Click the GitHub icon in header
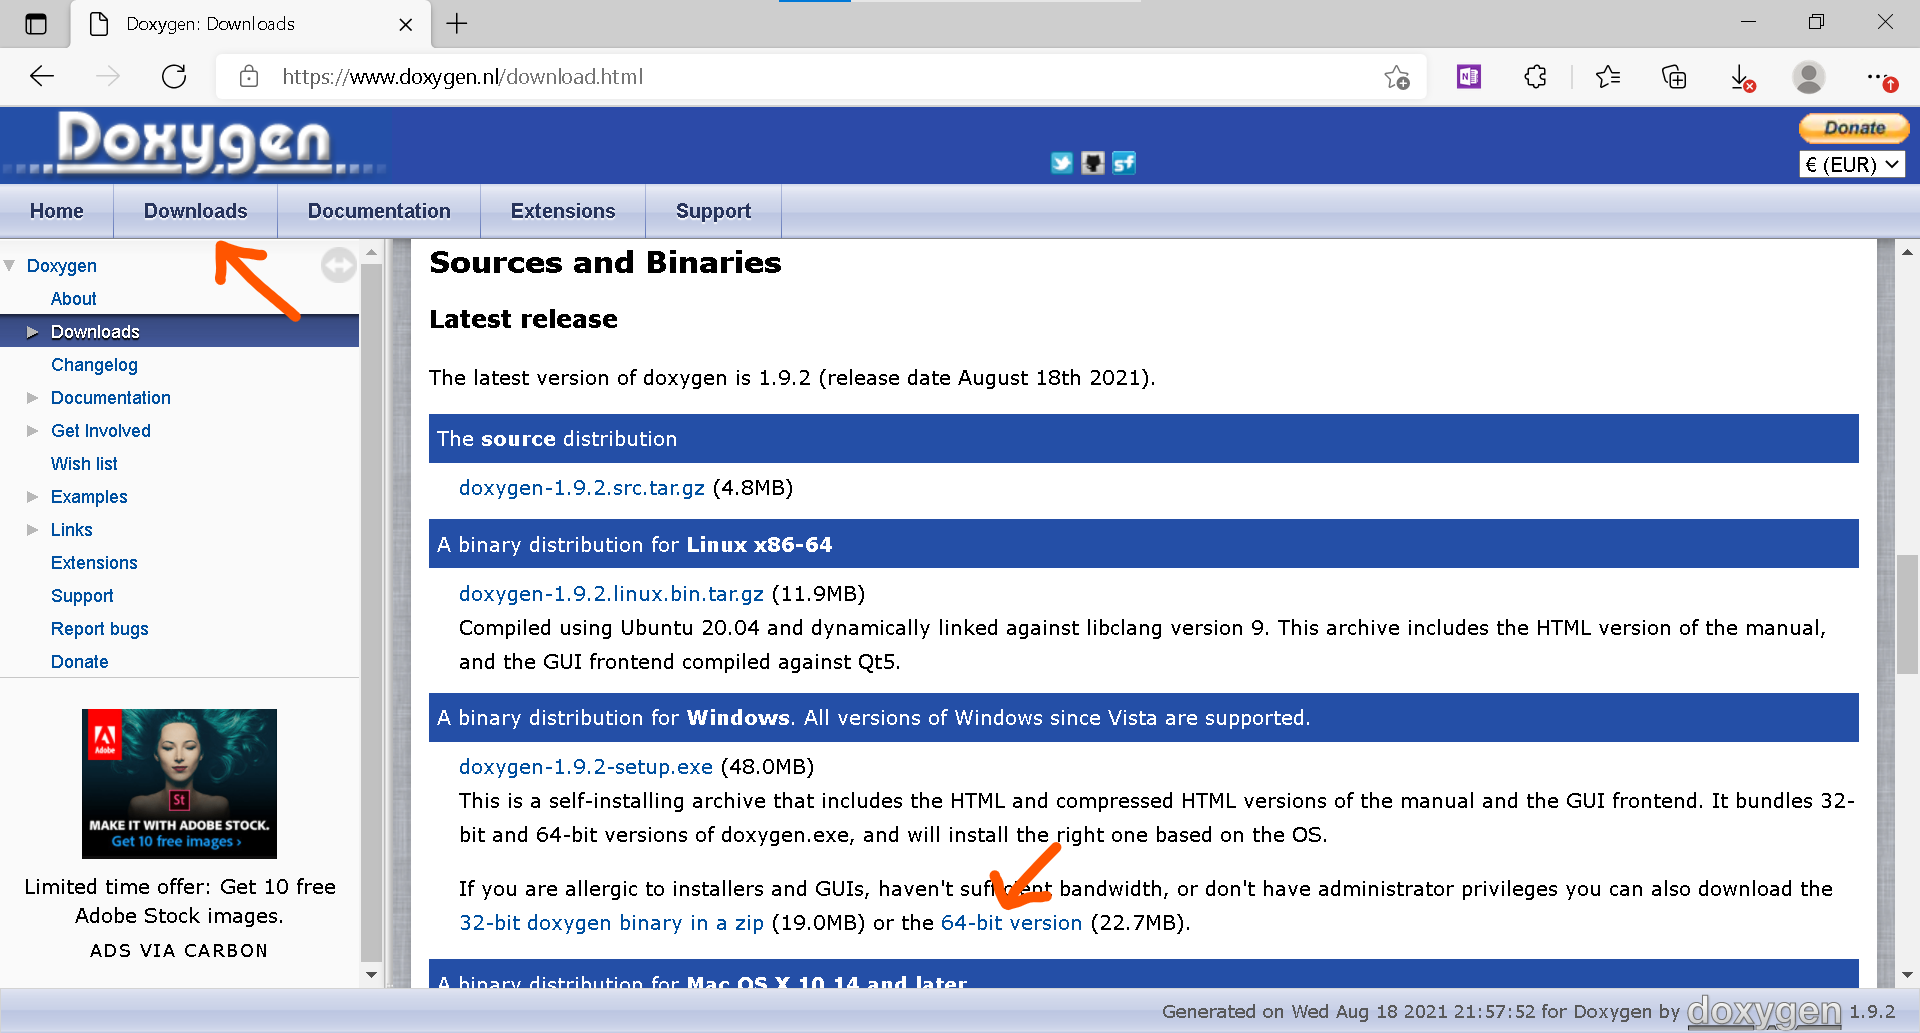This screenshot has width=1920, height=1033. pyautogui.click(x=1093, y=163)
